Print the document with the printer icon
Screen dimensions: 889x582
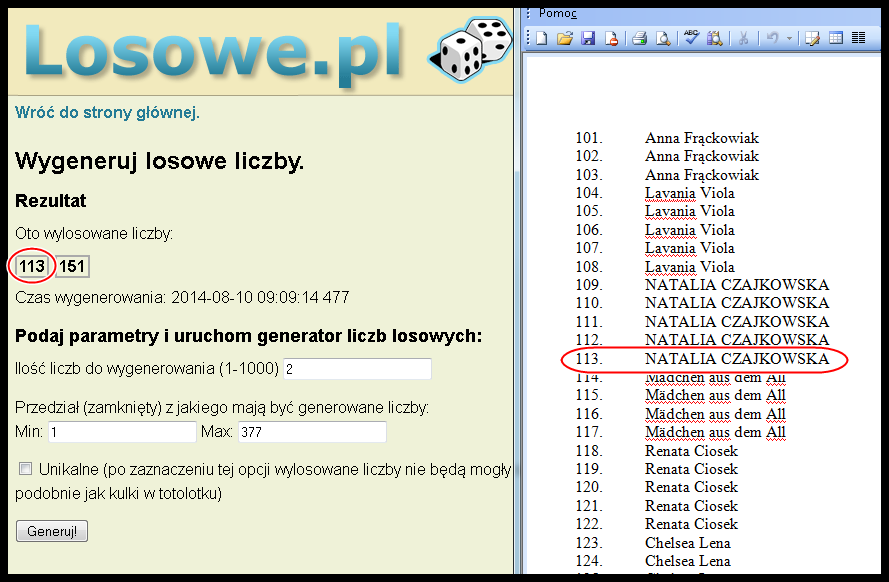640,39
